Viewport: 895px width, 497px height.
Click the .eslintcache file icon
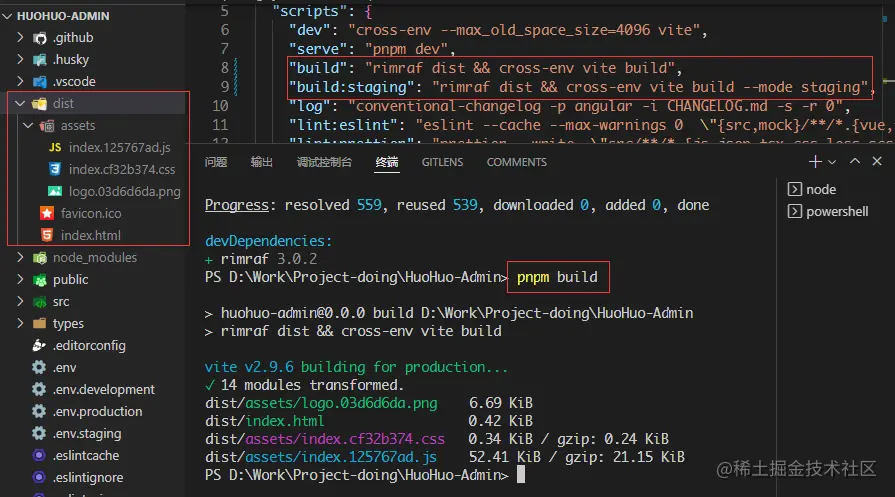click(39, 455)
